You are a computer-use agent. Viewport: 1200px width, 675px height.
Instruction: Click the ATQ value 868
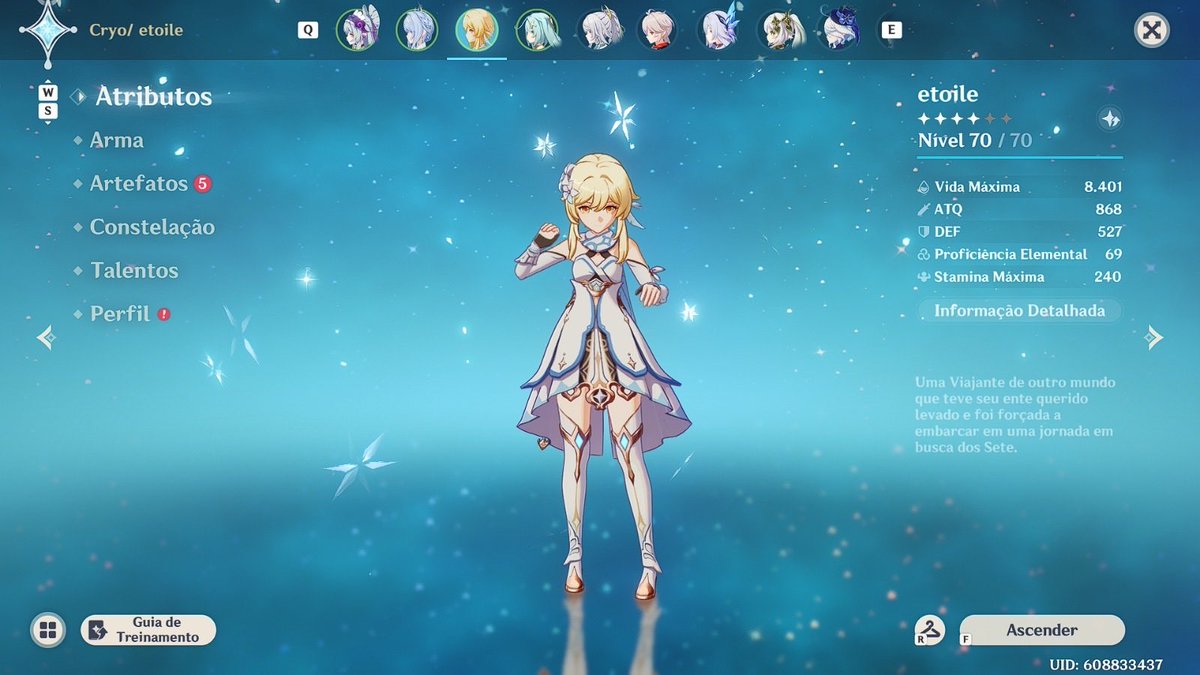pyautogui.click(x=1108, y=209)
